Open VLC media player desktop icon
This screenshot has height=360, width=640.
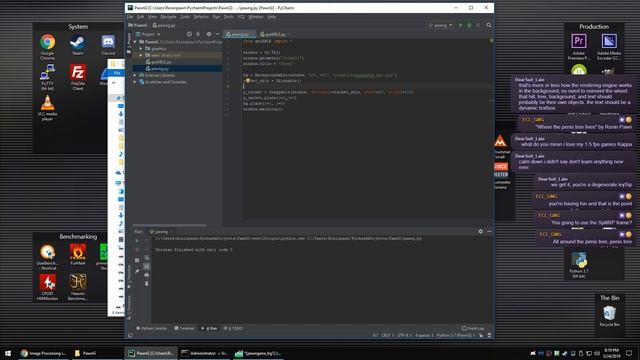coord(47,108)
